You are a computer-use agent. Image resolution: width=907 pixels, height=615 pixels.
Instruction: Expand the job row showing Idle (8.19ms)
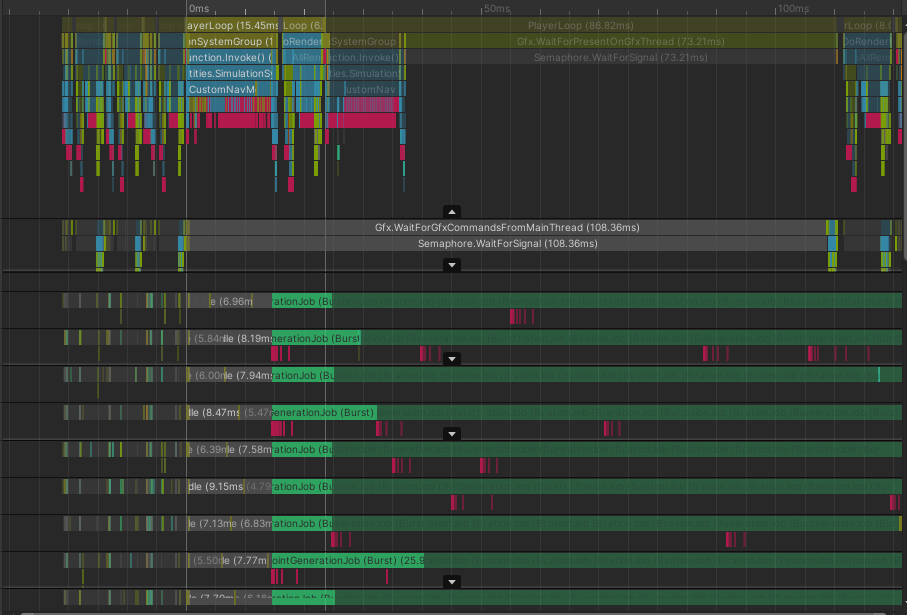(x=452, y=358)
